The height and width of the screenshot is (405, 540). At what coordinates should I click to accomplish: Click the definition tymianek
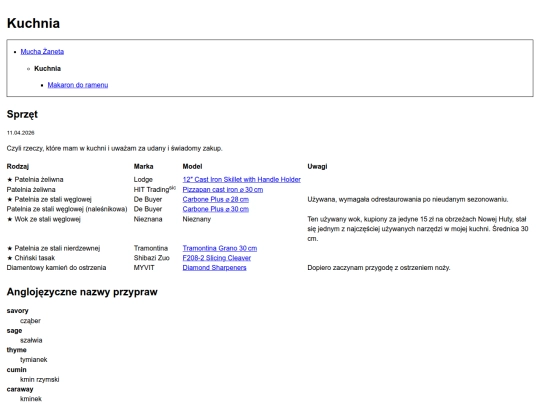point(34,360)
